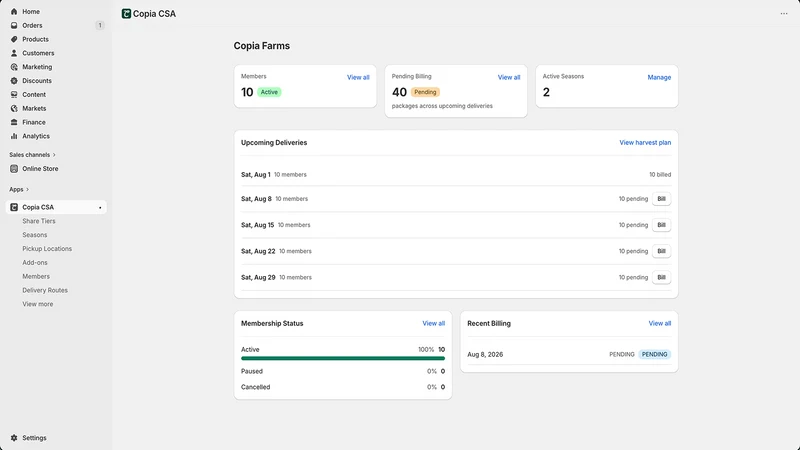Click Manage for Active Seasons
Screen dimensions: 800x450
pos(659,78)
